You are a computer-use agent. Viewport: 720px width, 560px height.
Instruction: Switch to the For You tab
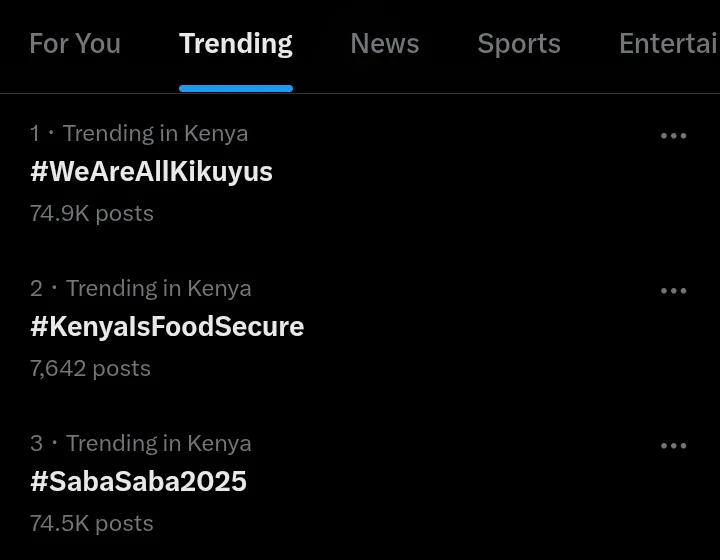pyautogui.click(x=75, y=44)
